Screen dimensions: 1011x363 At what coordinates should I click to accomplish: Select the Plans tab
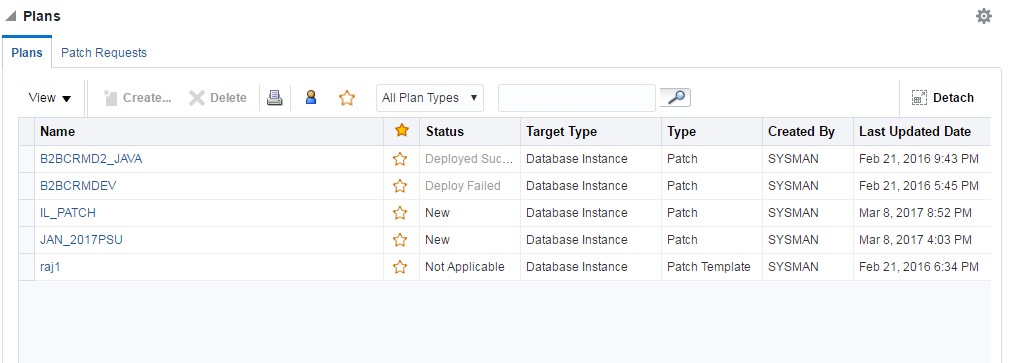[27, 53]
